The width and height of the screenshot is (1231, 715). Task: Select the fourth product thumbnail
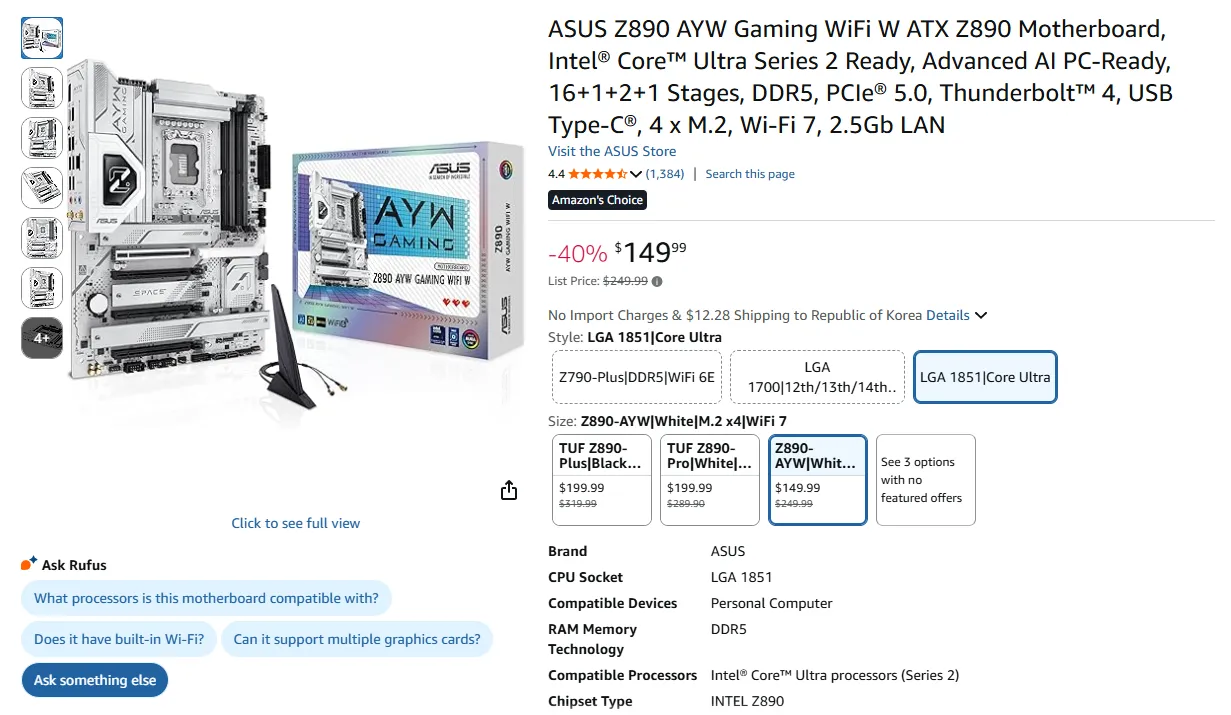pyautogui.click(x=42, y=188)
